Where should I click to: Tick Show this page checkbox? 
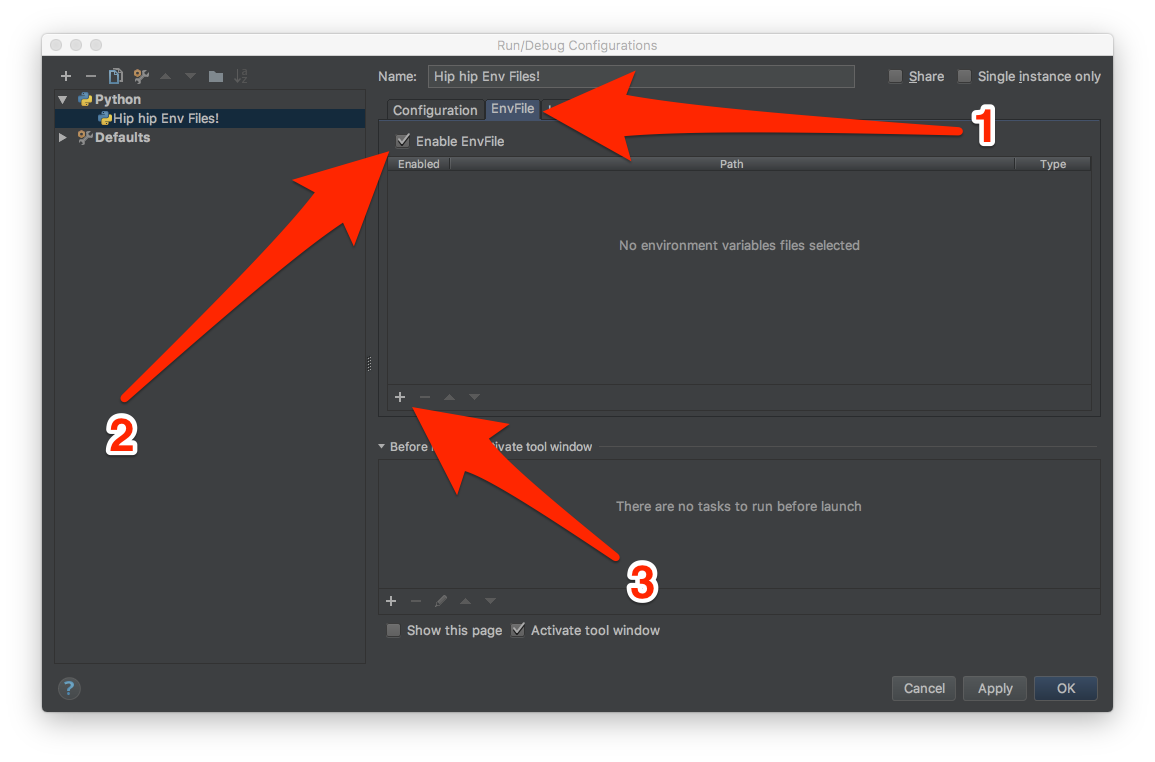(x=393, y=630)
